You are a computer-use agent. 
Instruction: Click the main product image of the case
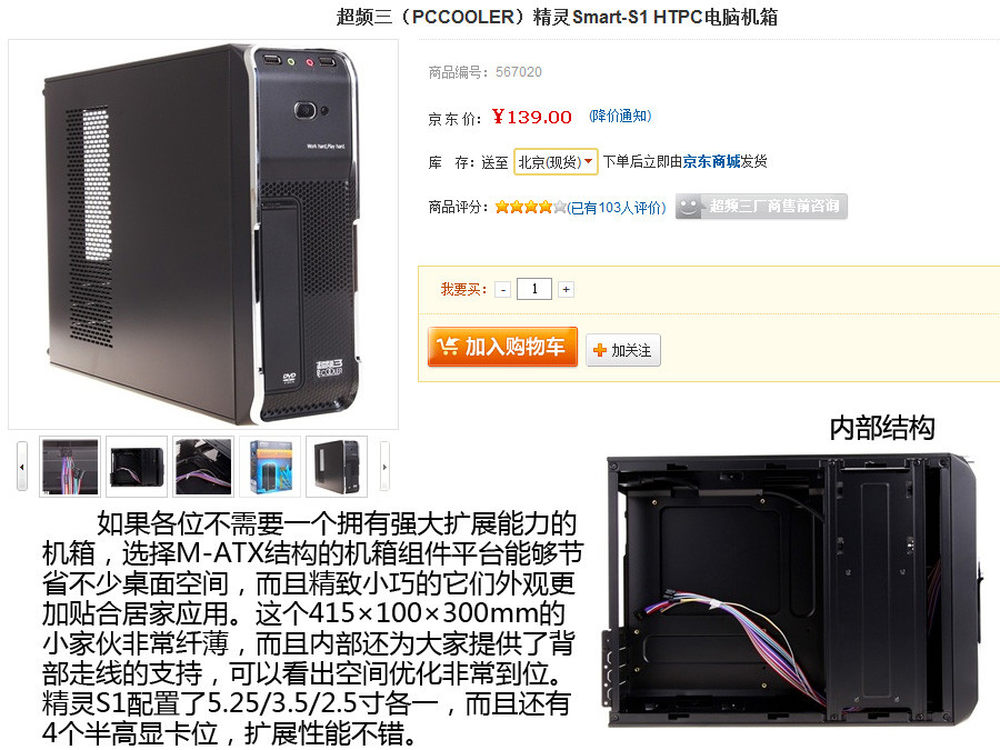(203, 234)
